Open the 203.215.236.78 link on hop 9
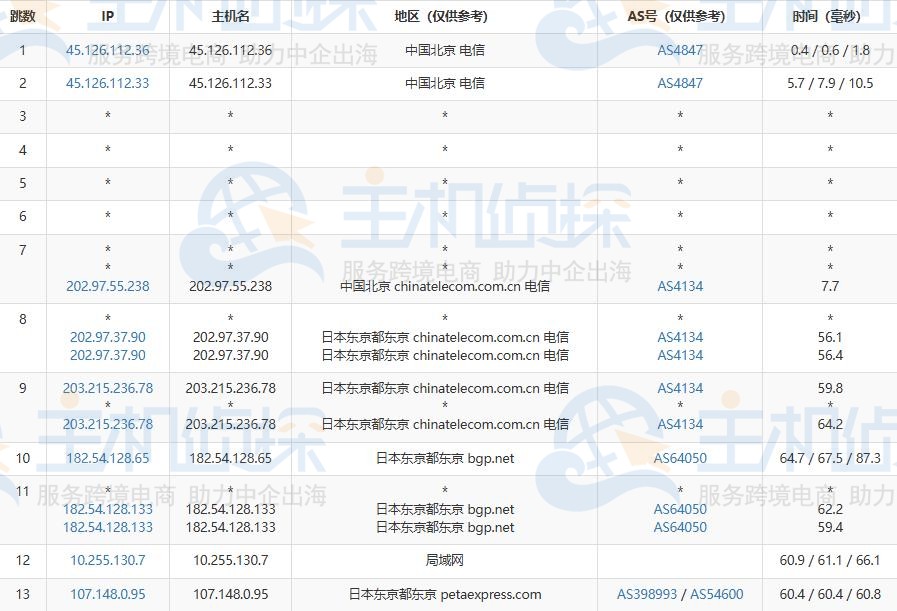Image resolution: width=897 pixels, height=611 pixels. point(106,388)
